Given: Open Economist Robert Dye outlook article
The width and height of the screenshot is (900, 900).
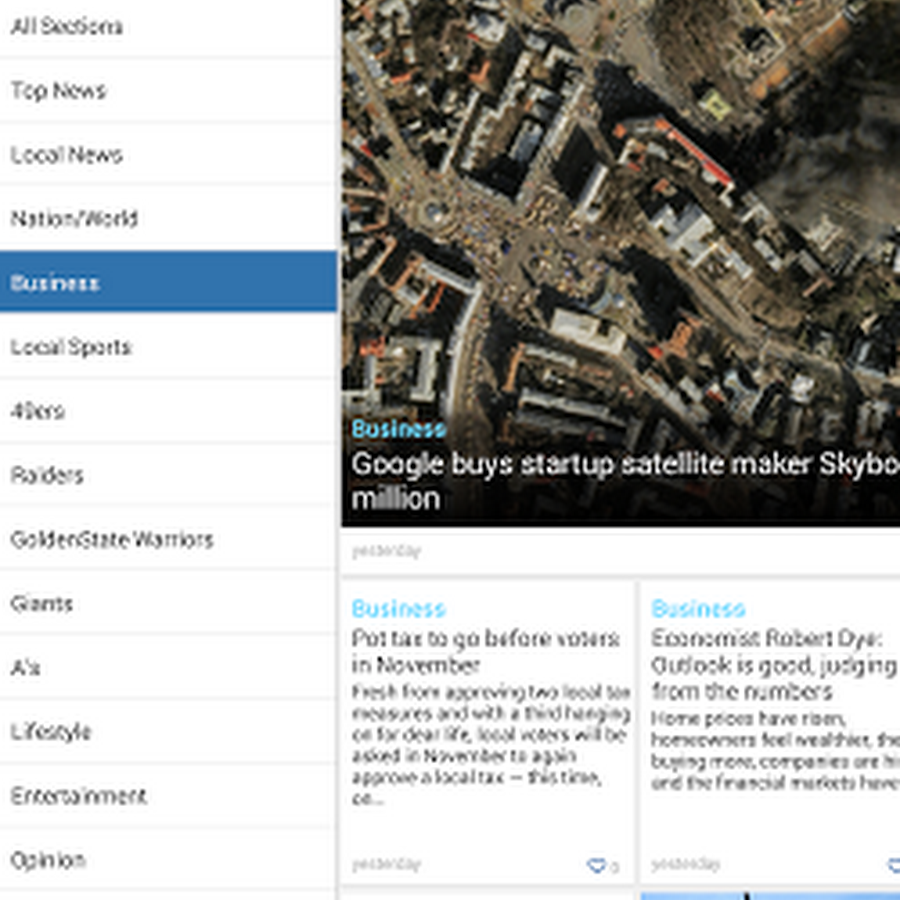Looking at the screenshot, I should point(775,665).
